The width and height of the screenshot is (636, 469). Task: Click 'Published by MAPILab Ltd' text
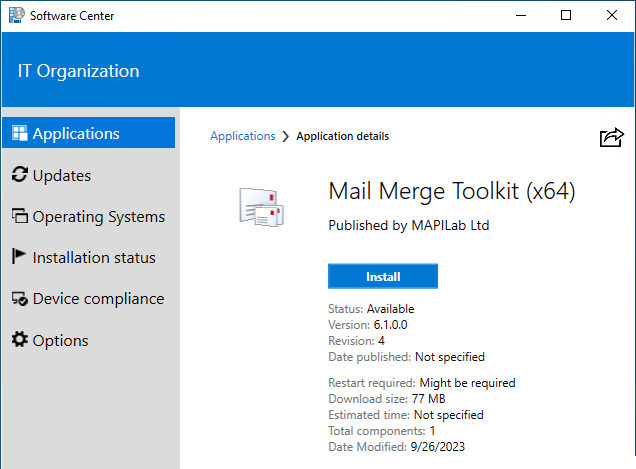coord(408,225)
